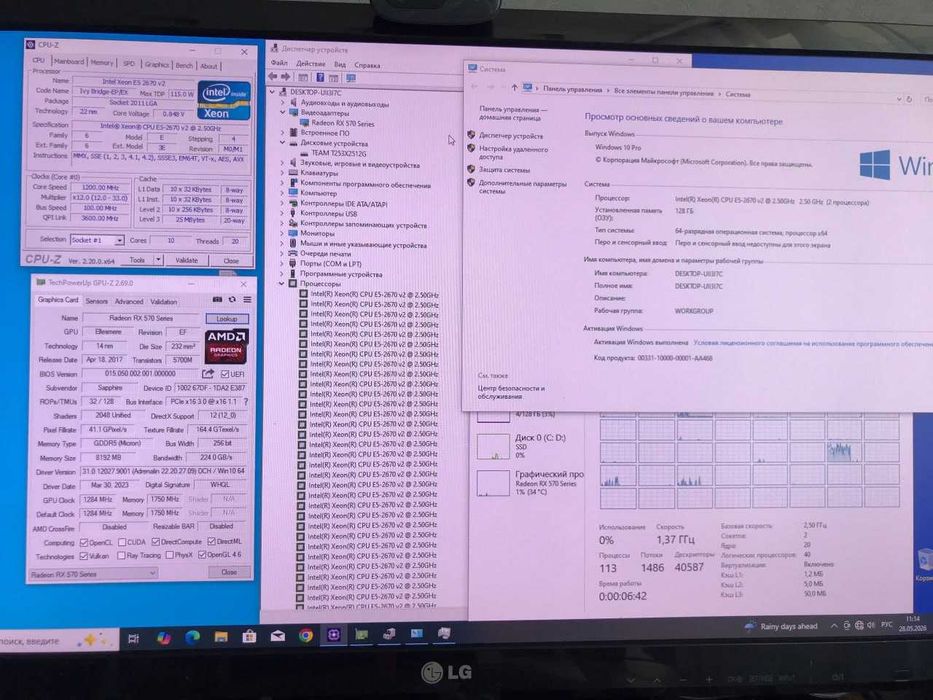Click the blue help icon in Device Manager toolbar

320,77
